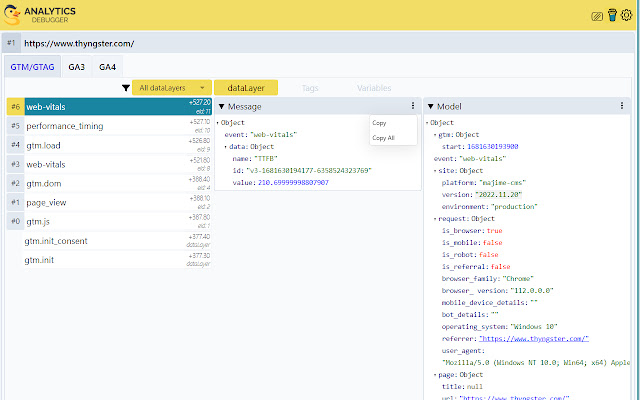Screen dimensions: 640x400
Task: Open settings via the gear icon
Action: (626, 15)
